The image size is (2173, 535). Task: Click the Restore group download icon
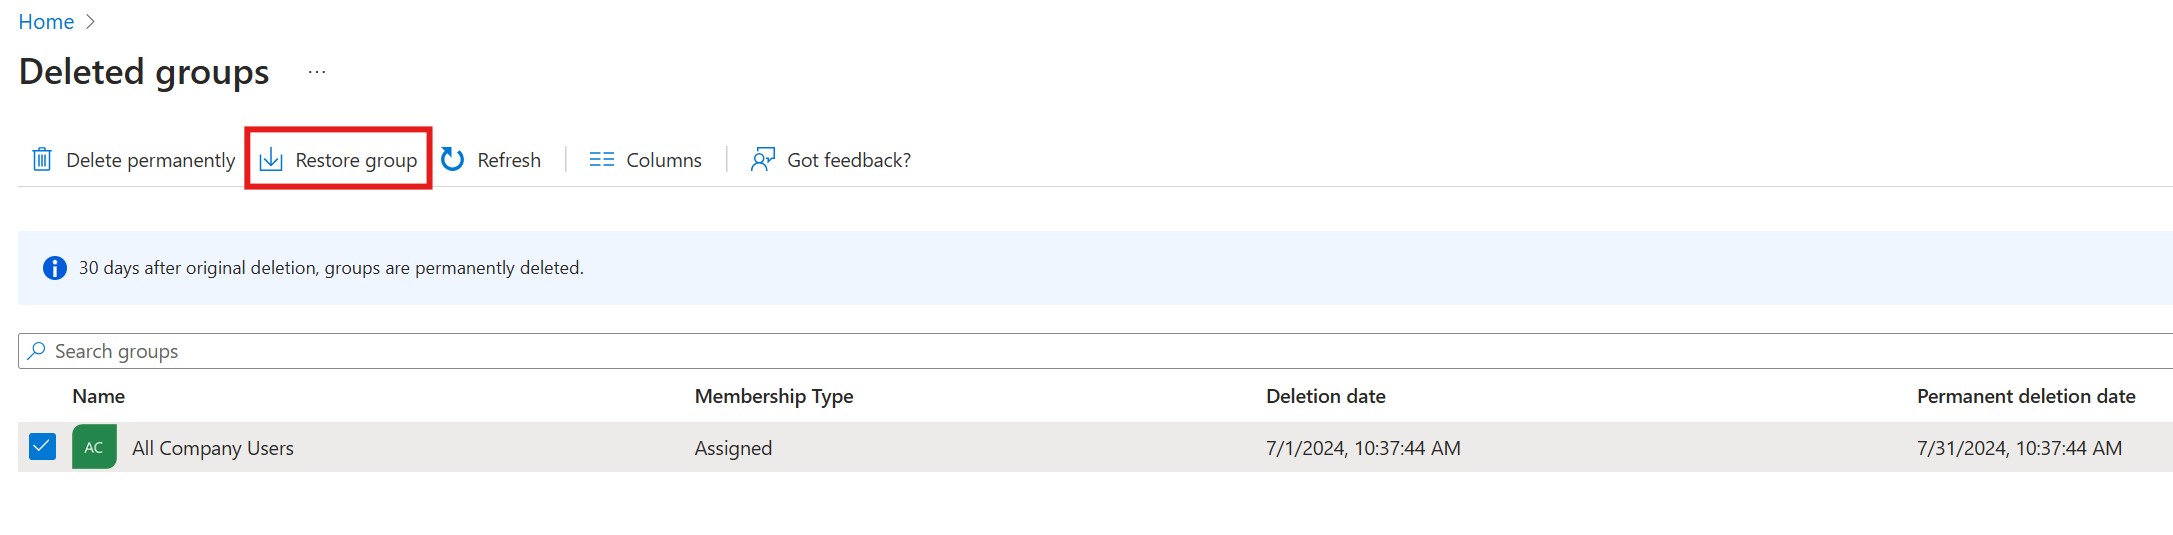pos(271,160)
